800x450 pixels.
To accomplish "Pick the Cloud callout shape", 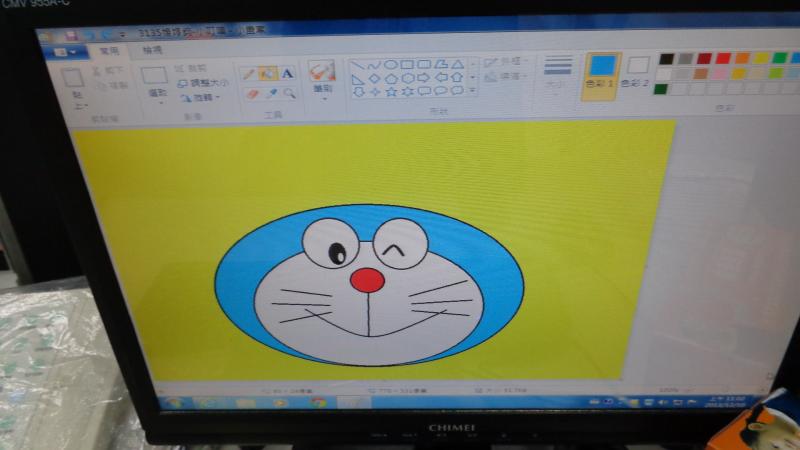I will pos(457,90).
